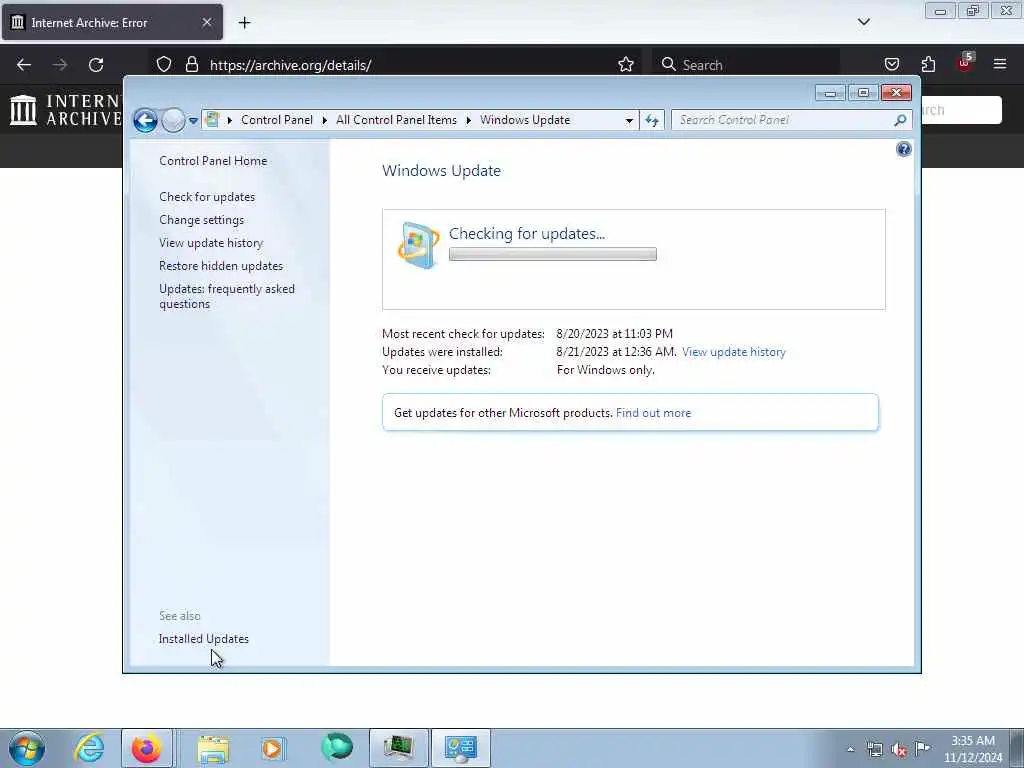Click the Control Panel icon in the address bar
Viewport: 1024px width, 768px height.
[x=212, y=120]
